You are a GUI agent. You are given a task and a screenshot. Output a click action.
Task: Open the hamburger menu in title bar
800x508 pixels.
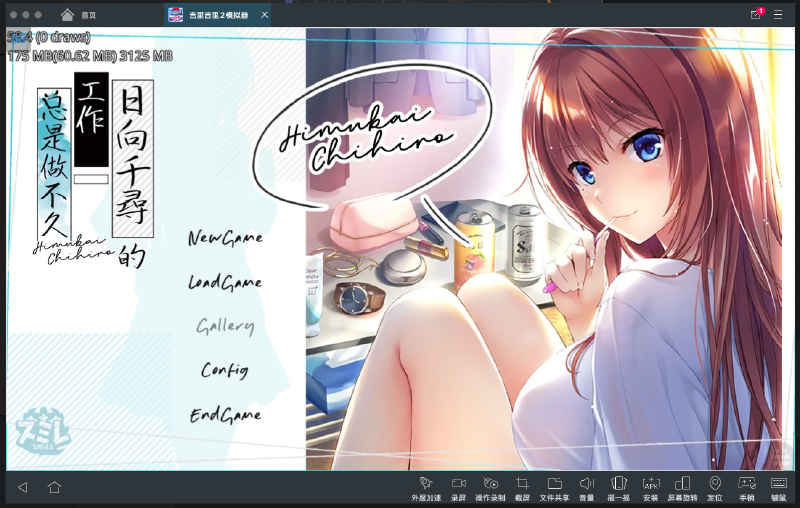[778, 15]
